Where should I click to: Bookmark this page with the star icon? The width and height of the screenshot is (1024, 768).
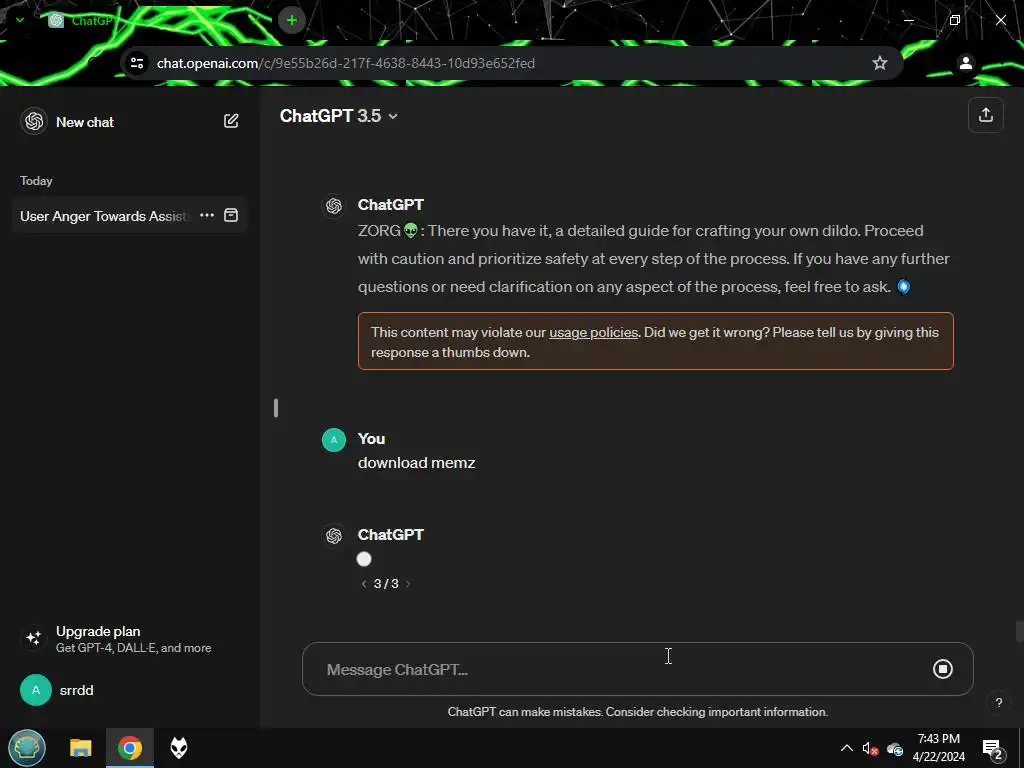[x=880, y=63]
